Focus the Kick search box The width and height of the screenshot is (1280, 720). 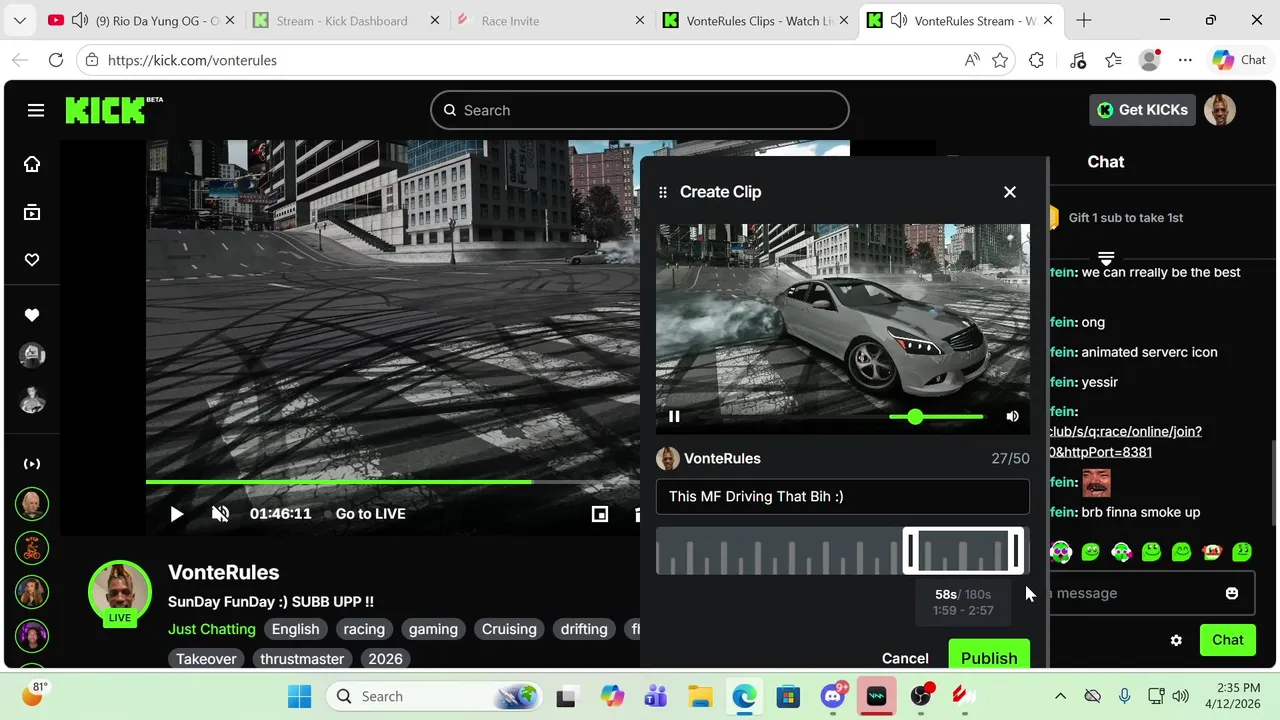pos(640,110)
